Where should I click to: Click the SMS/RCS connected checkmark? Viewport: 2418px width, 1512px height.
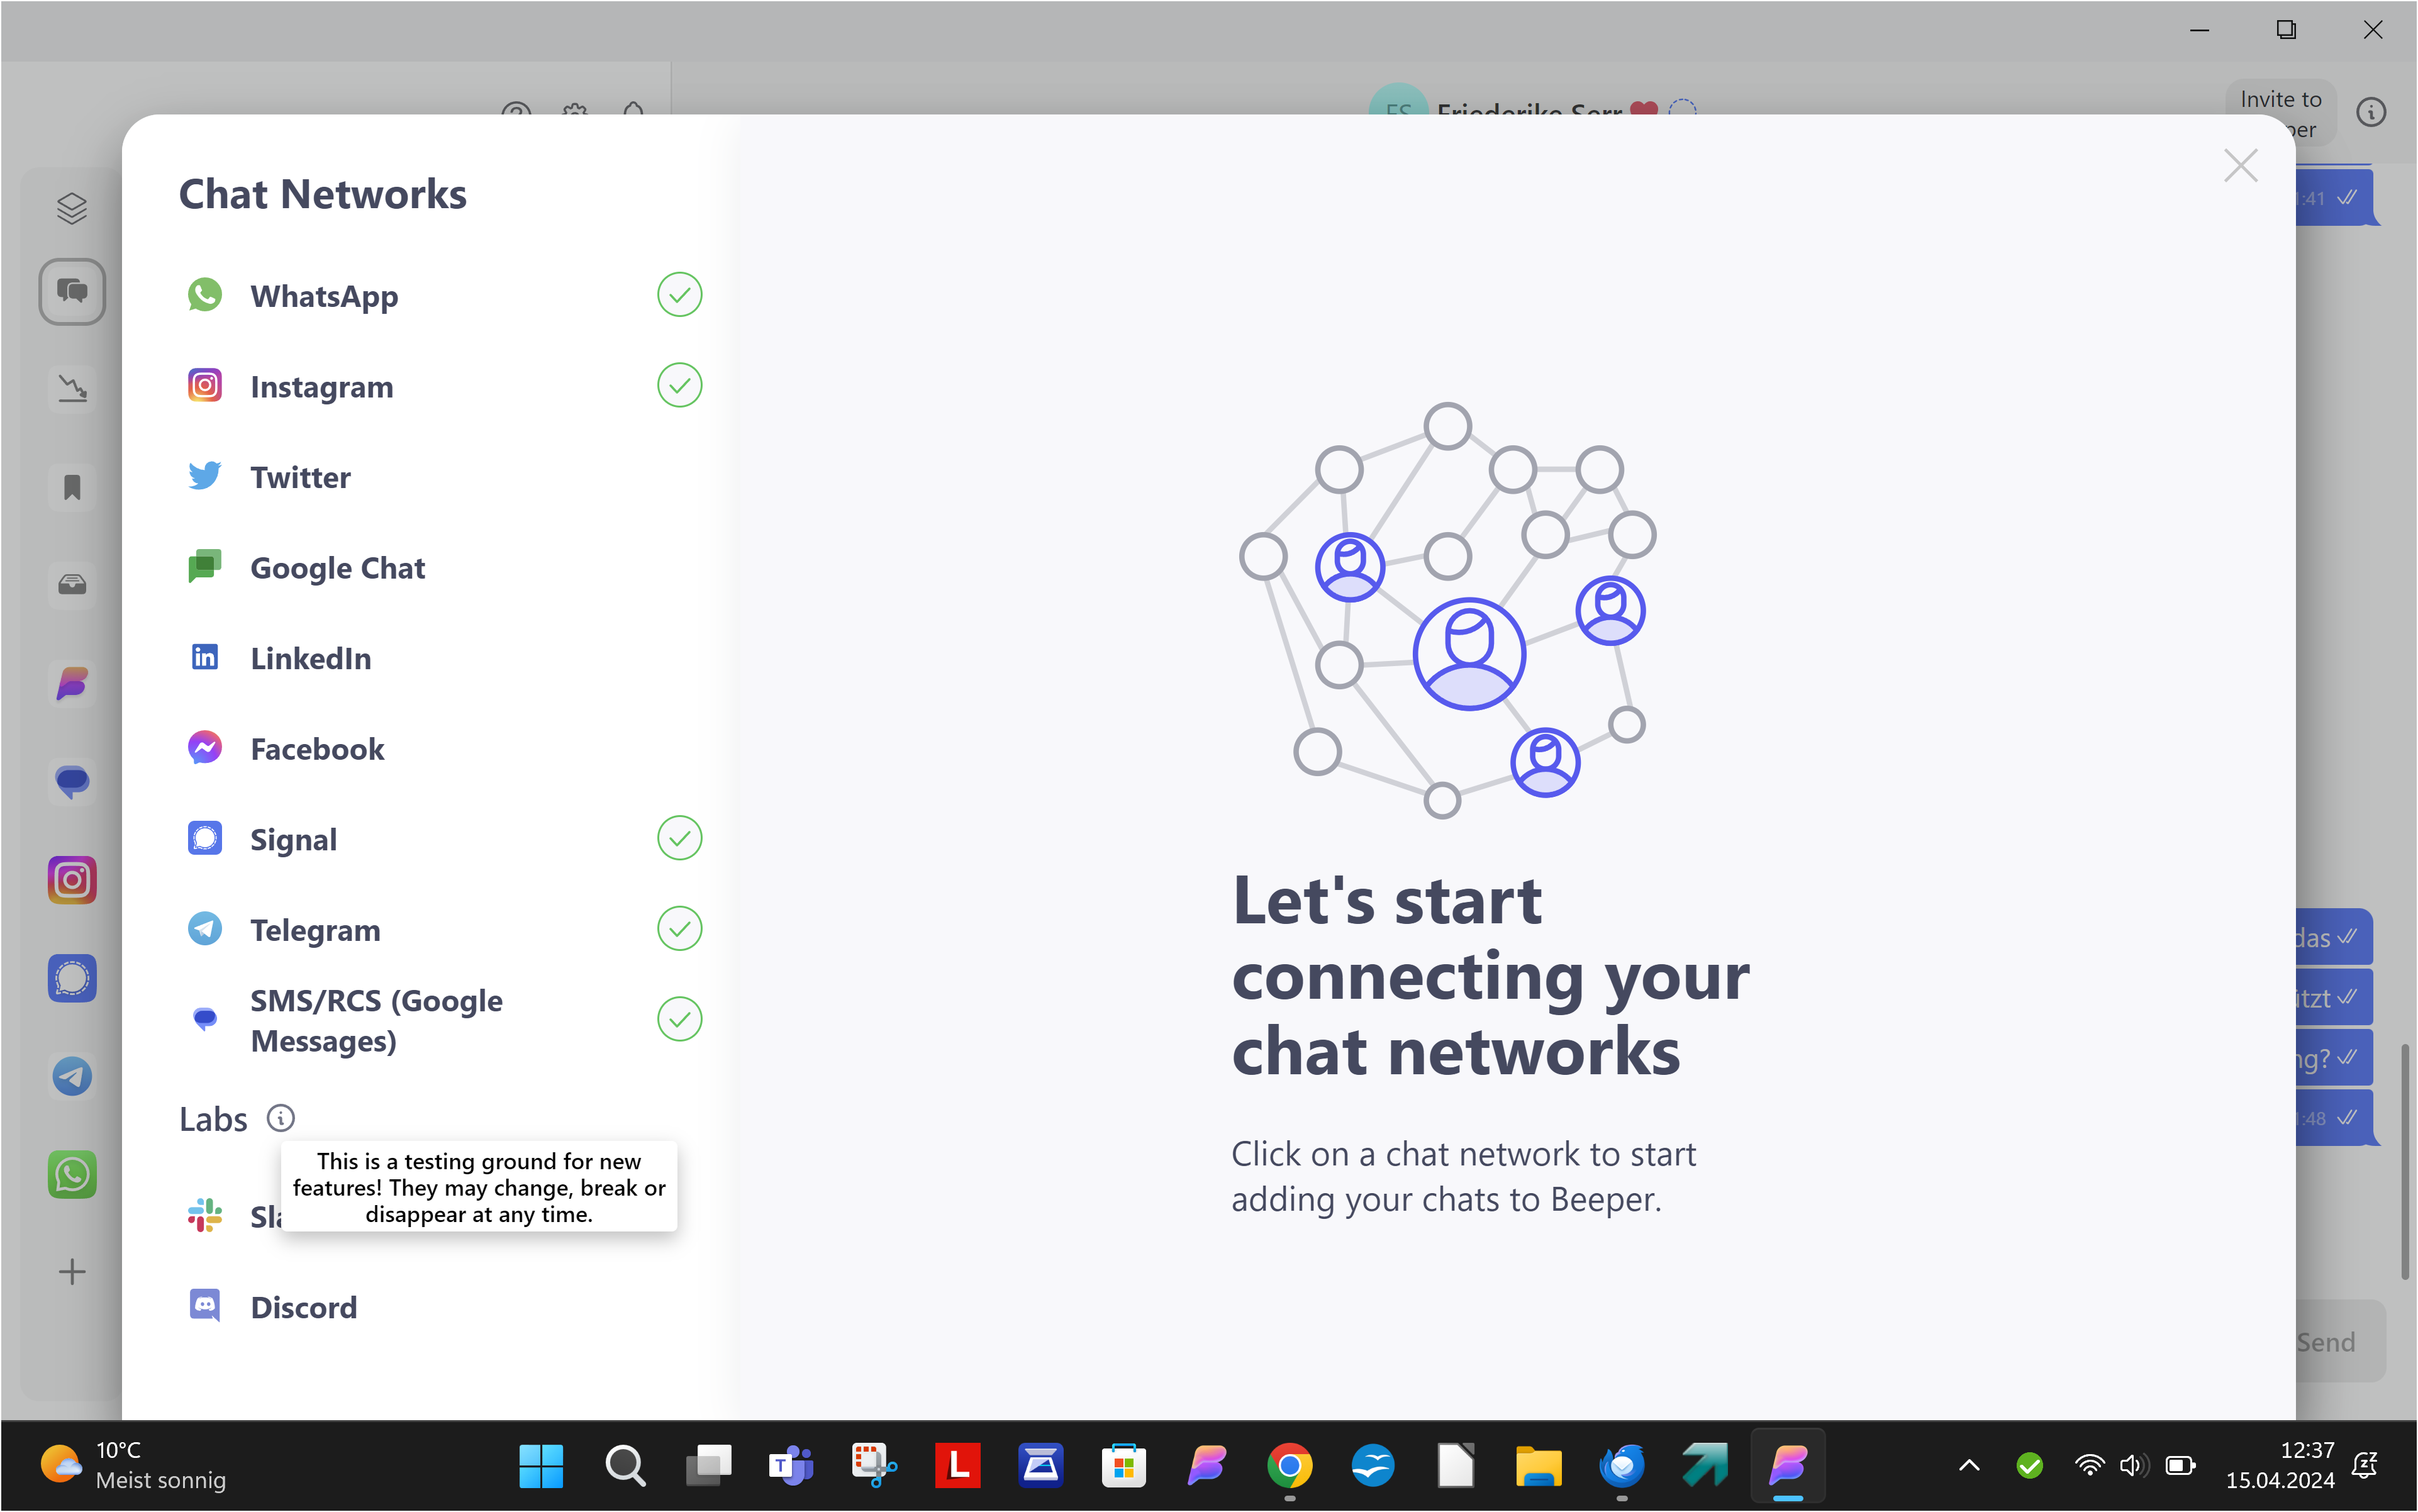coord(679,1019)
